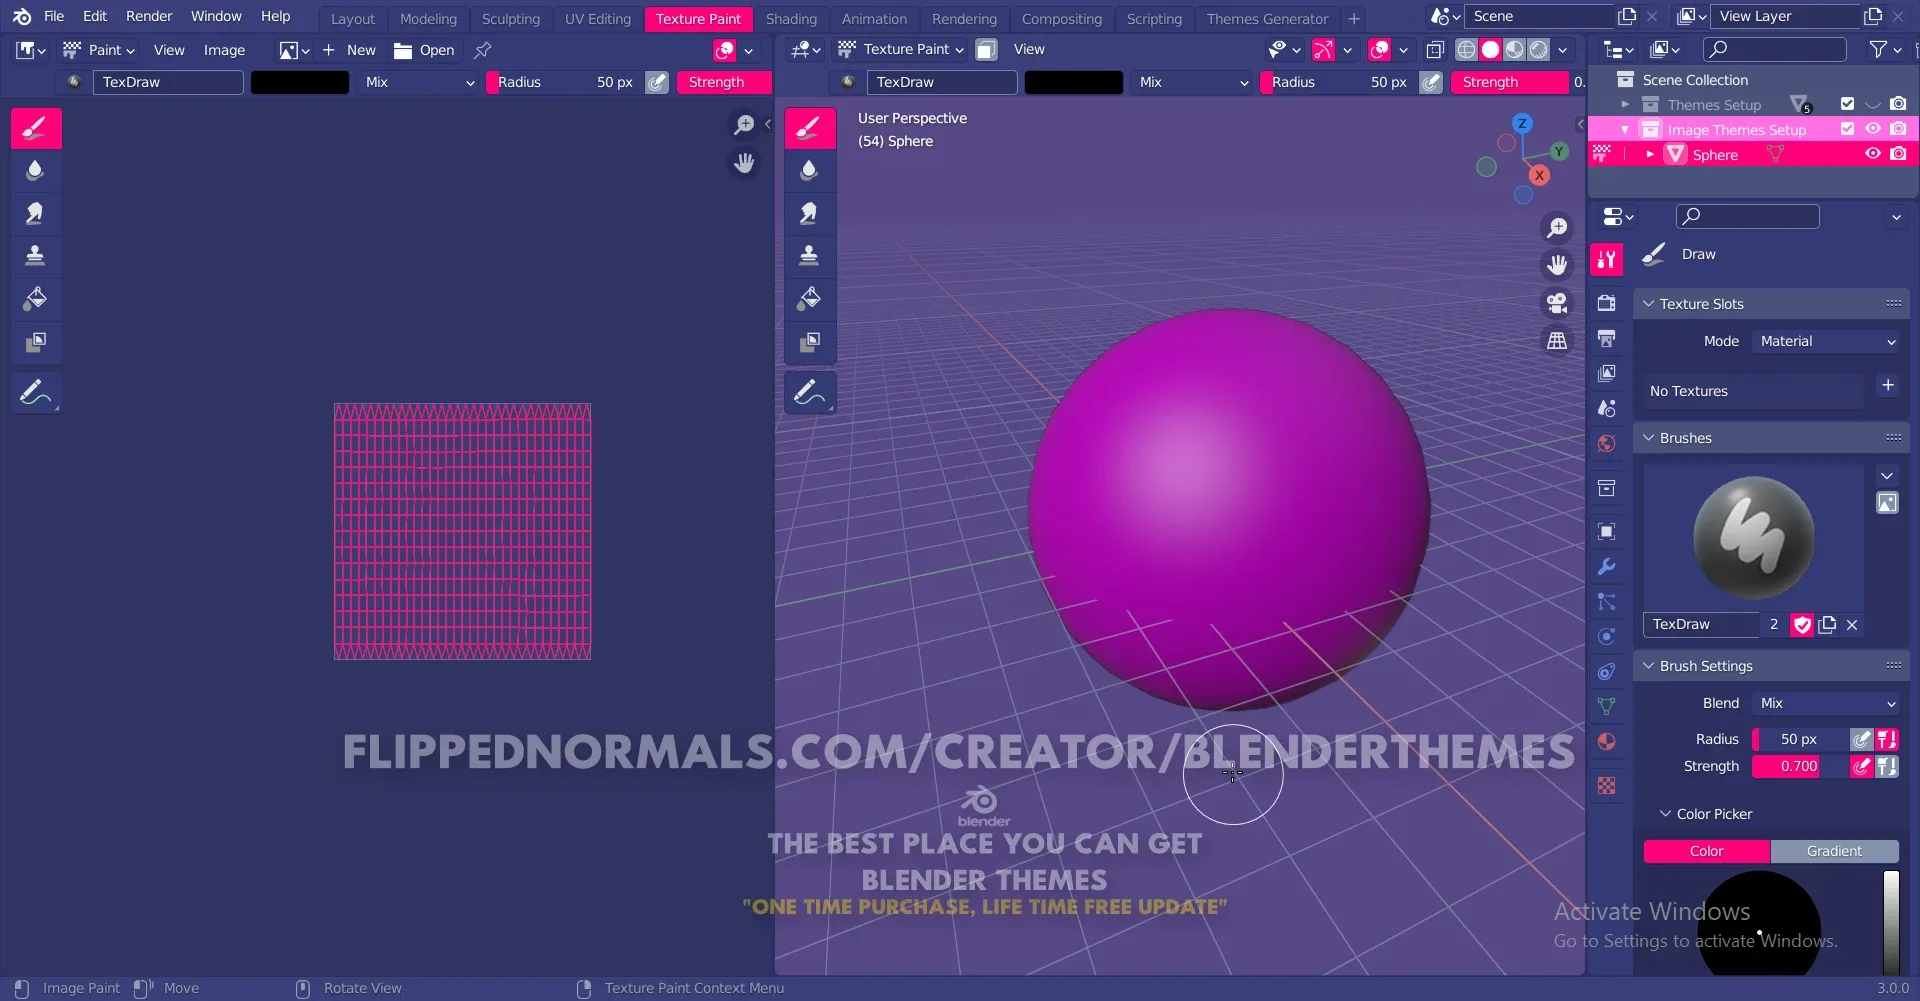Screen dimensions: 1920x1001
Task: Open the Texture checker properties tab
Action: click(x=1606, y=786)
